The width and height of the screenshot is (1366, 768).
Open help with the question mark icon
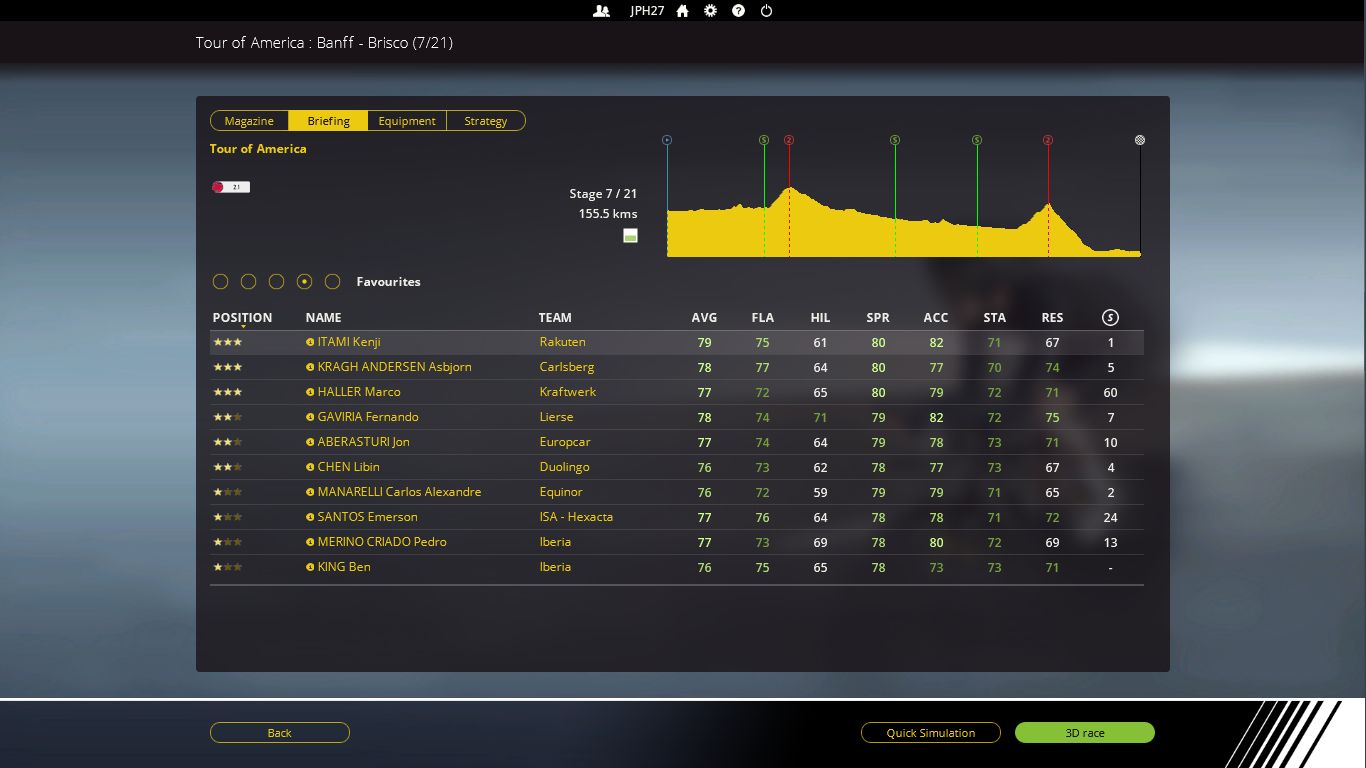coord(738,11)
